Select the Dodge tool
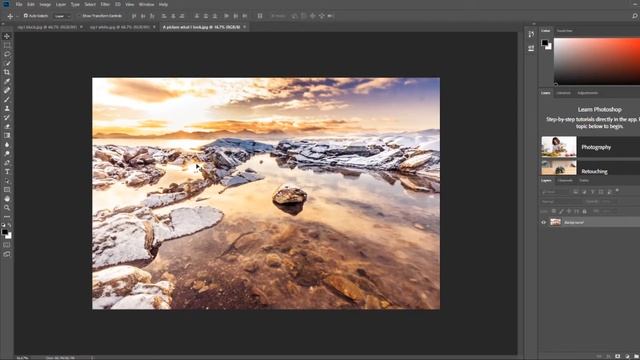The image size is (640, 360). [x=7, y=153]
